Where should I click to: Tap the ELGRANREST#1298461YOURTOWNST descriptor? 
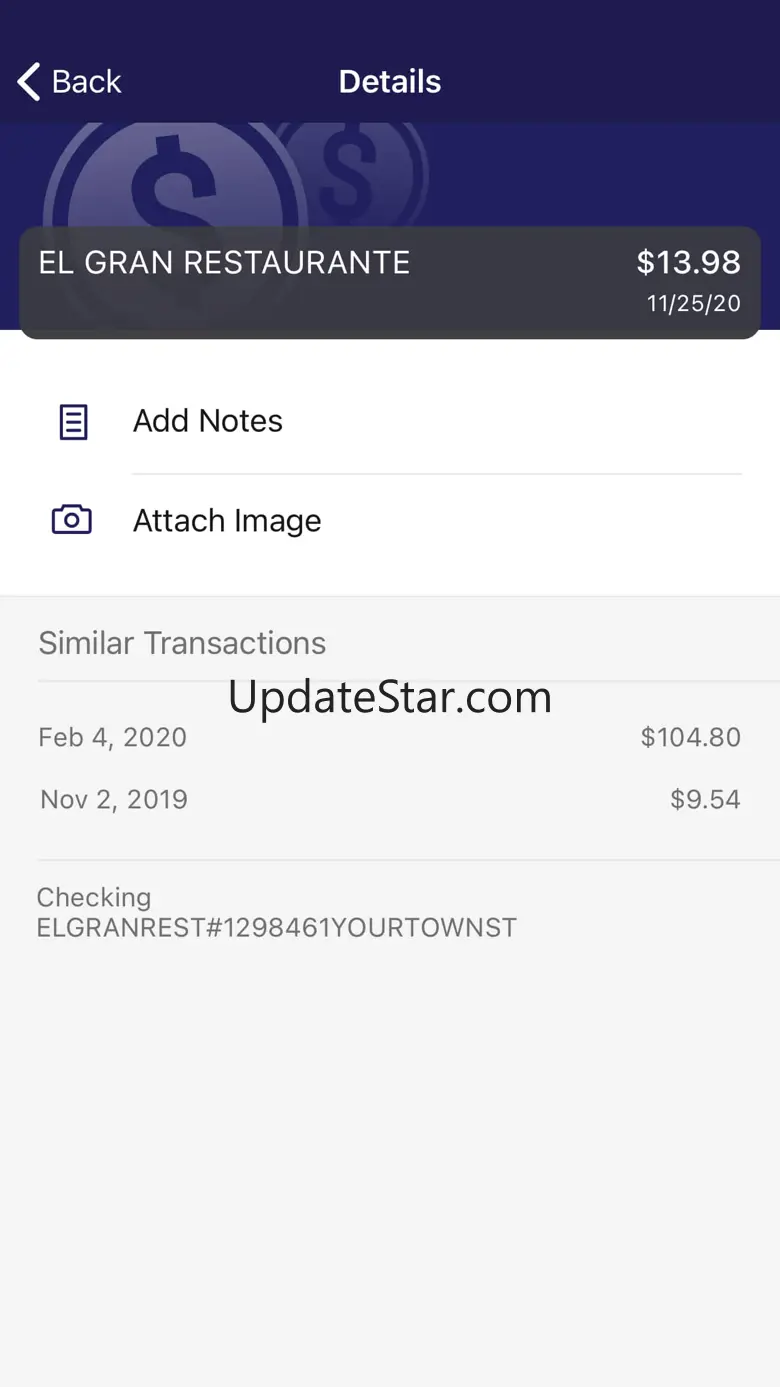tap(277, 928)
